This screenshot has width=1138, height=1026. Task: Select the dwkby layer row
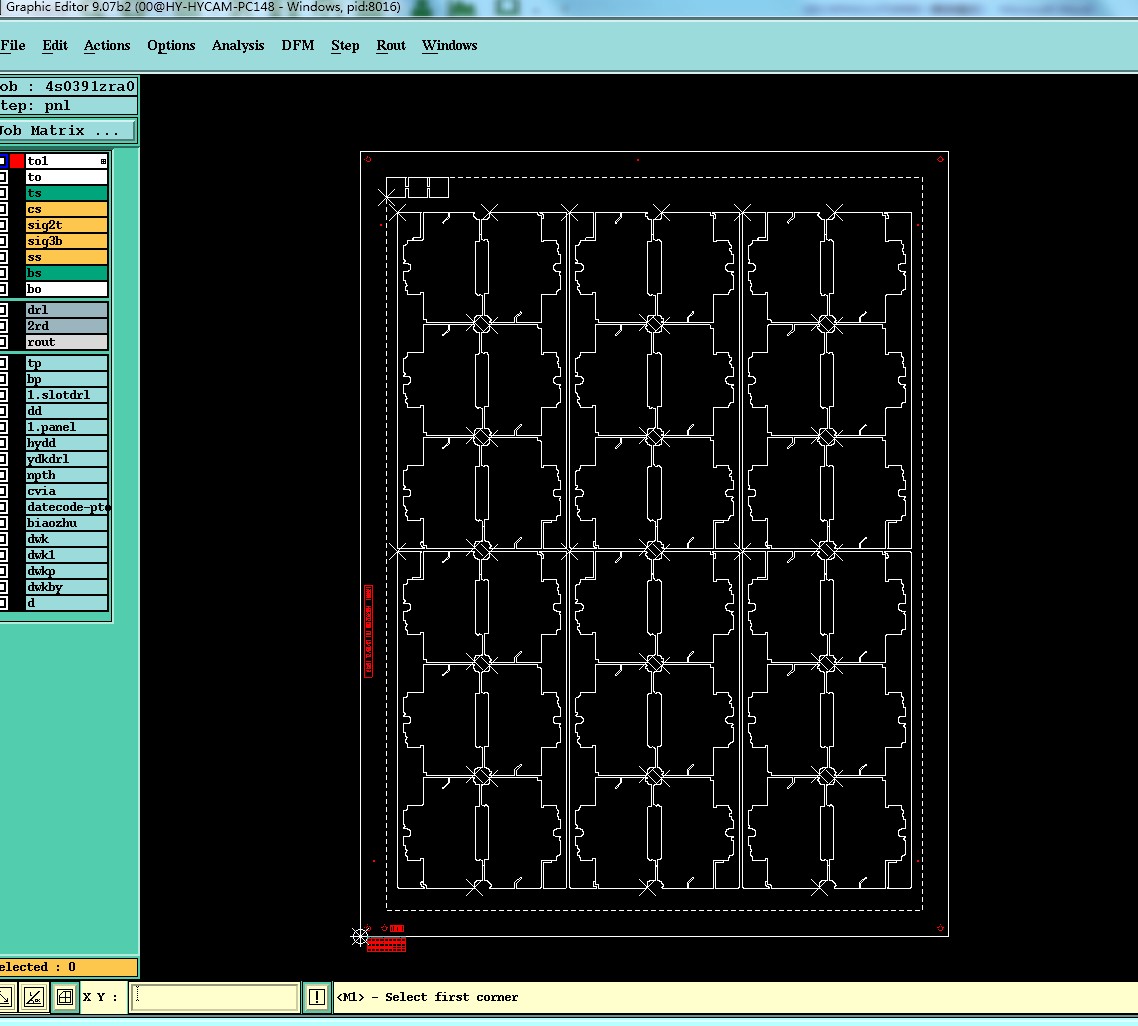click(67, 587)
